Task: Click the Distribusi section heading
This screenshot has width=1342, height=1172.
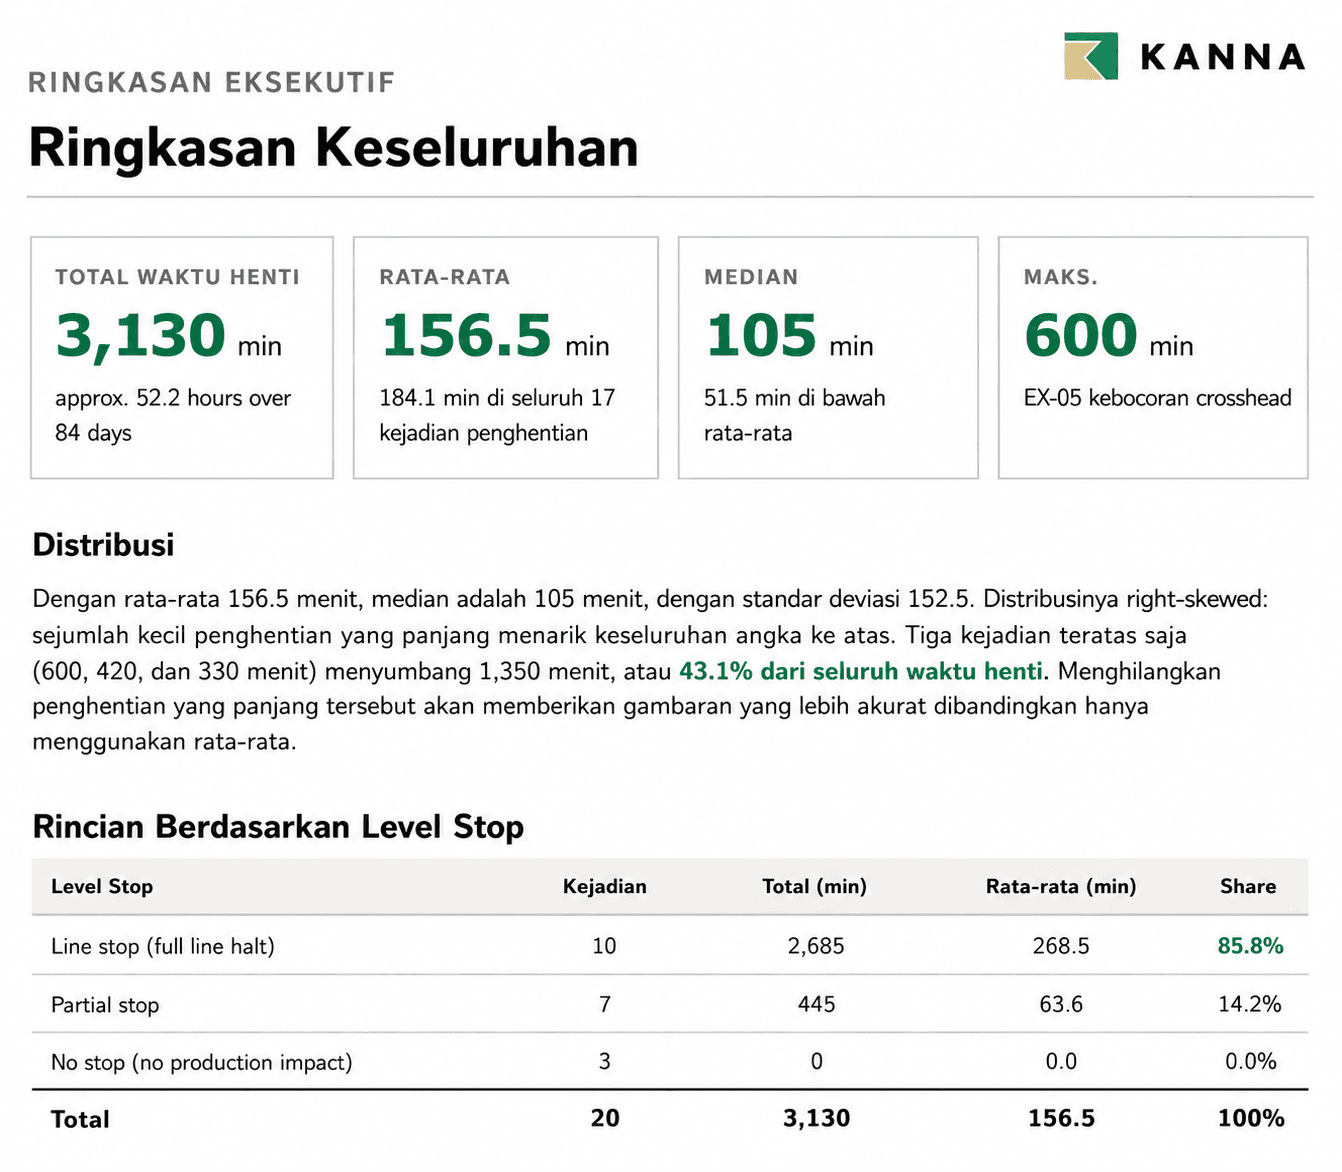Action: point(103,545)
